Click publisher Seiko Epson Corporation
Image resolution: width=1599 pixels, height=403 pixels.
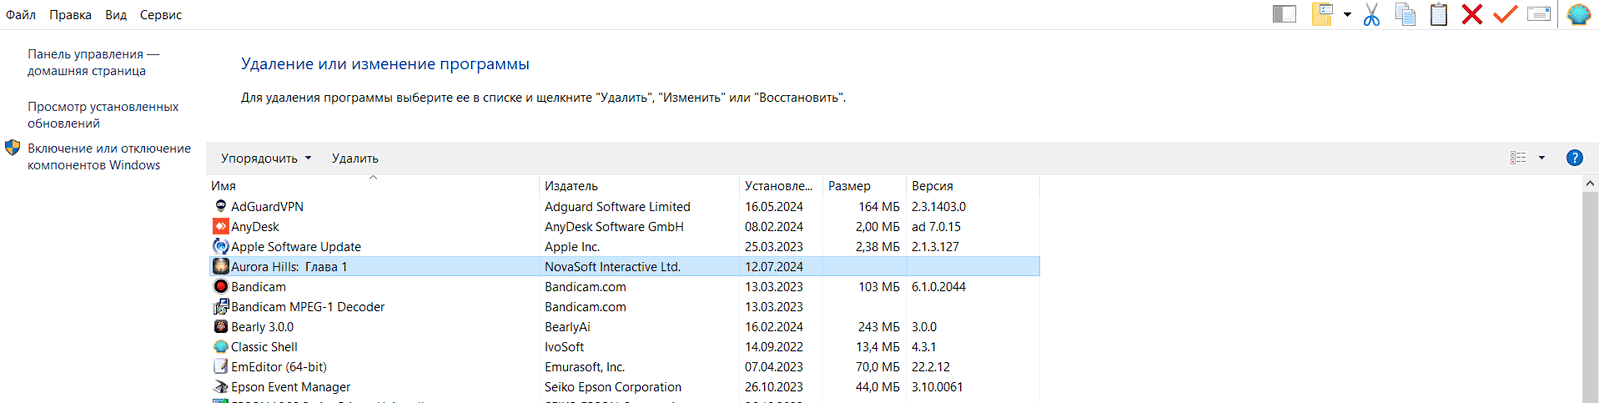pyautogui.click(x=613, y=387)
